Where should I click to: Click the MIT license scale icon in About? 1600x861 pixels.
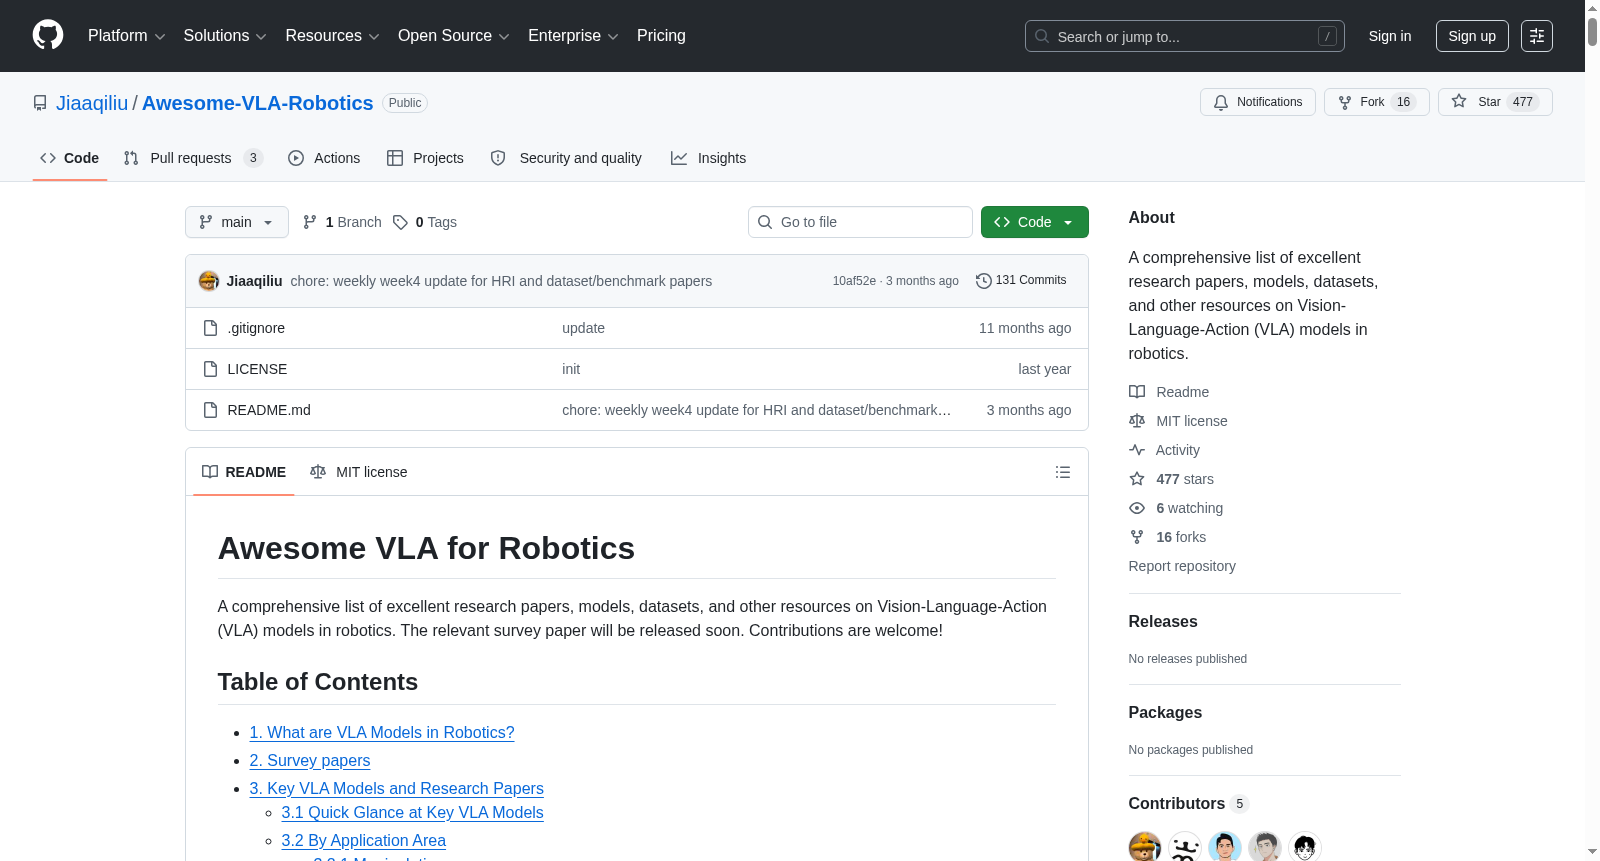point(1137,421)
